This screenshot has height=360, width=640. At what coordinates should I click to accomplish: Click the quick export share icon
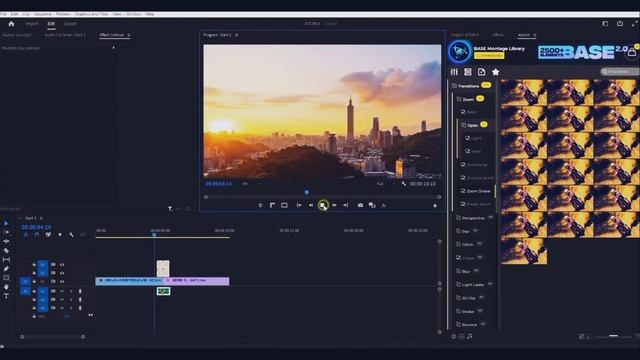pos(620,24)
